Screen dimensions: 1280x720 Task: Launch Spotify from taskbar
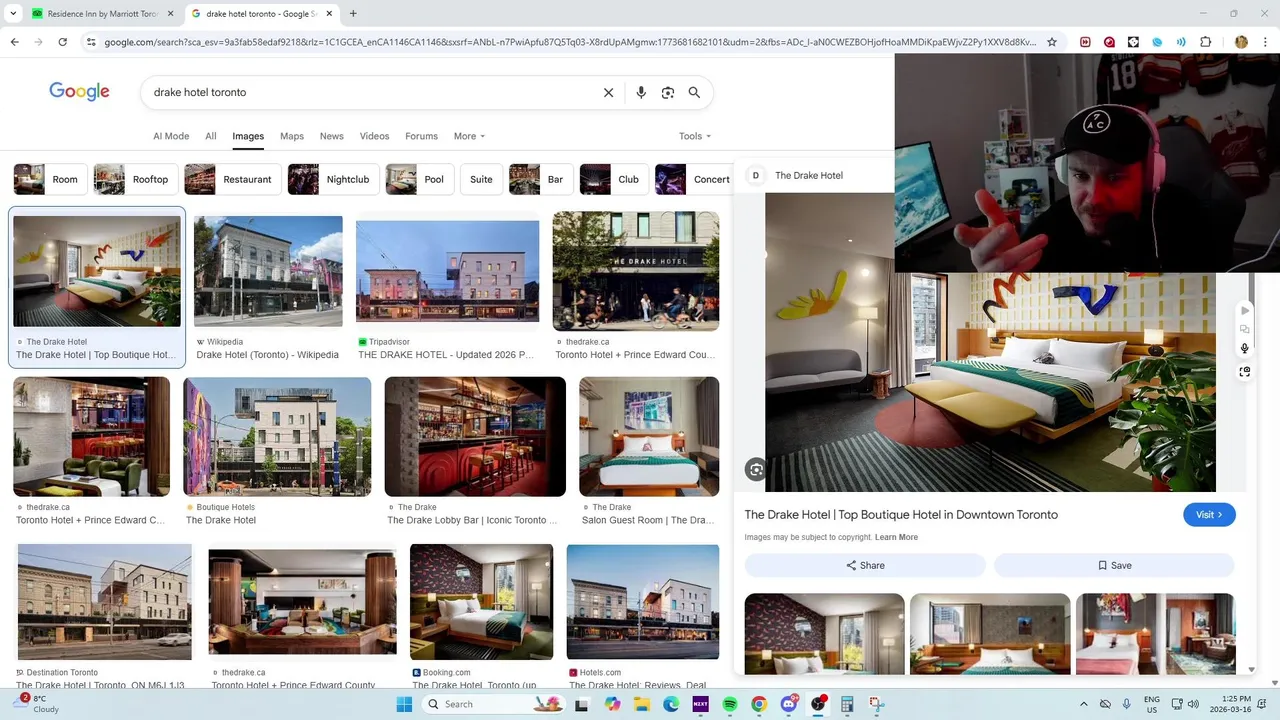click(729, 704)
